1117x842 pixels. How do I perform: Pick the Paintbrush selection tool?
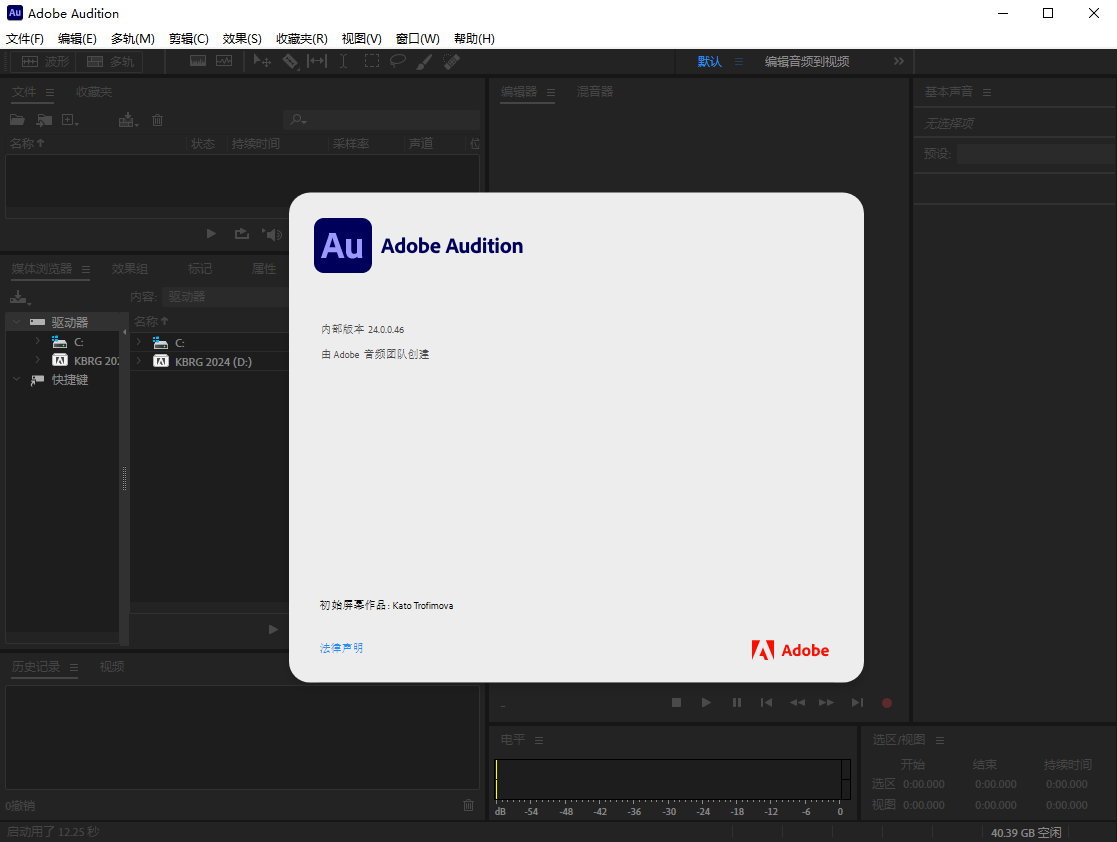[x=424, y=61]
